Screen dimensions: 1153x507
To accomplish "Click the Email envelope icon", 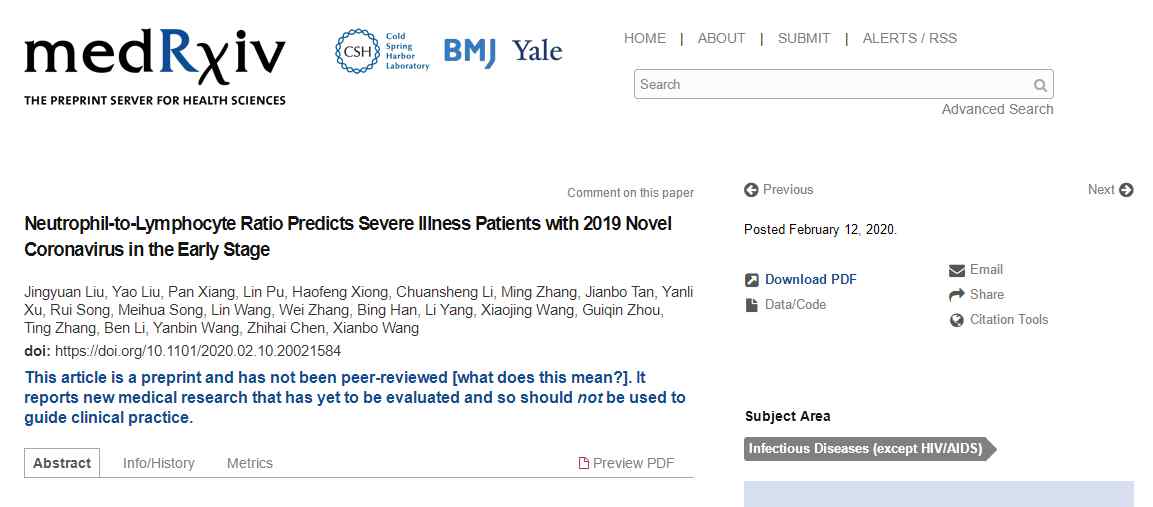I will point(957,270).
